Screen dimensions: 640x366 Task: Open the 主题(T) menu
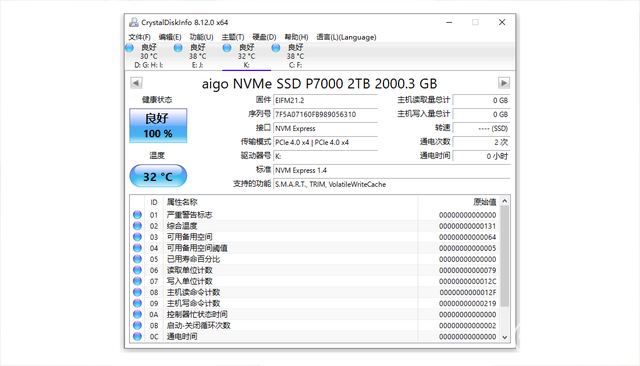(x=233, y=37)
